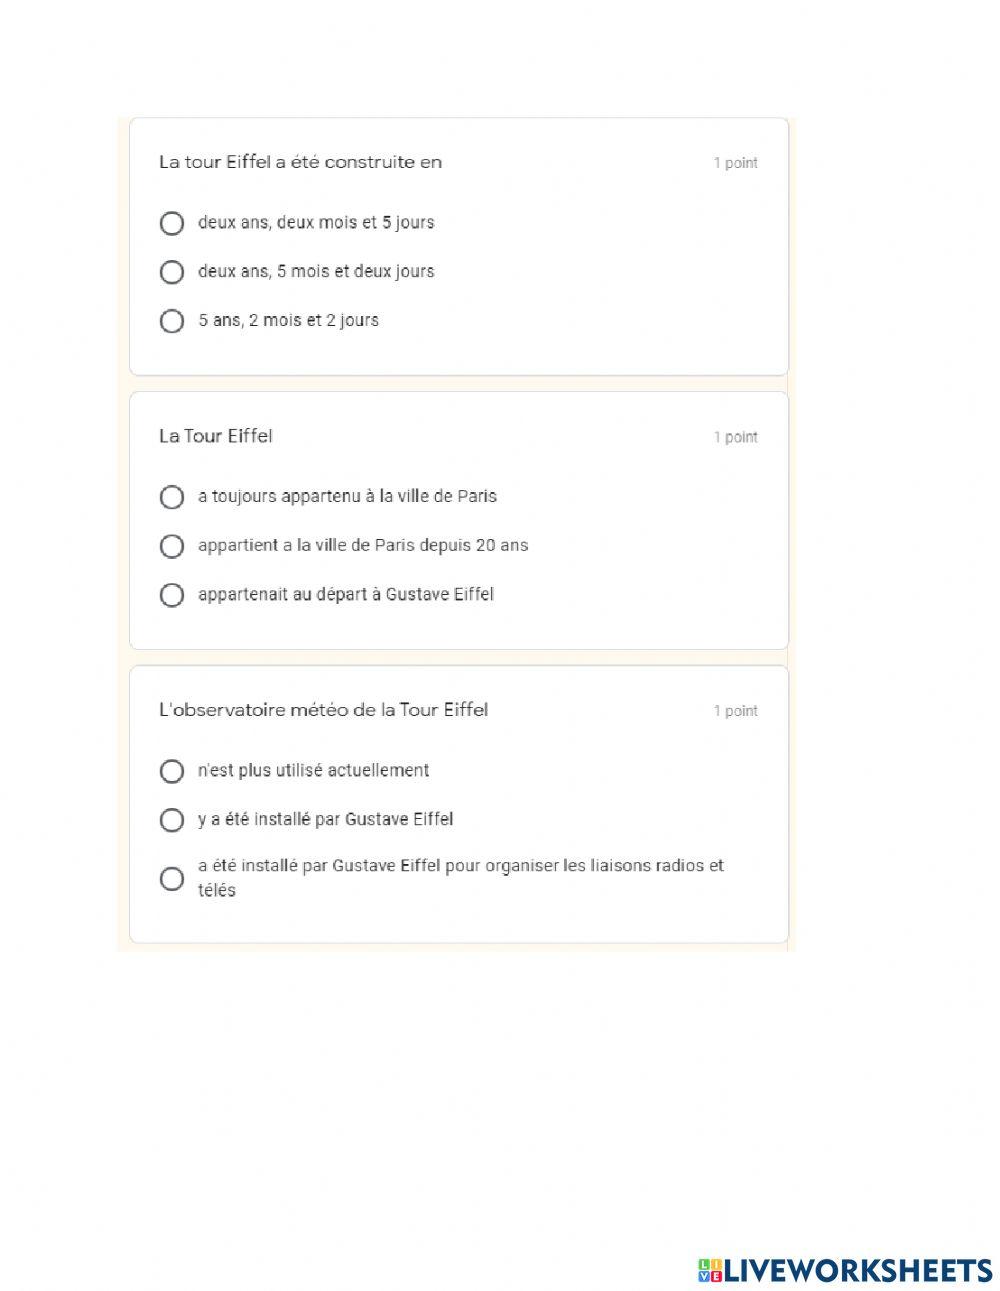
Task: Pick "5 ans, 2 mois et 2 jours"
Action: tap(172, 321)
